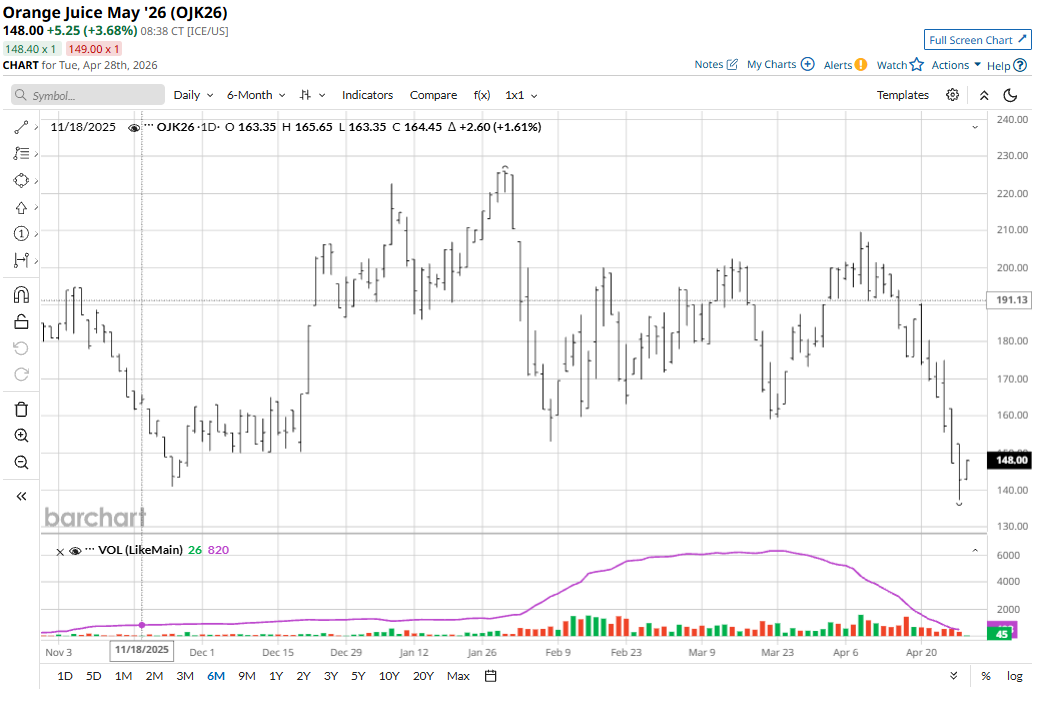Select the 3M time range
The image size is (1048, 709).
click(185, 676)
